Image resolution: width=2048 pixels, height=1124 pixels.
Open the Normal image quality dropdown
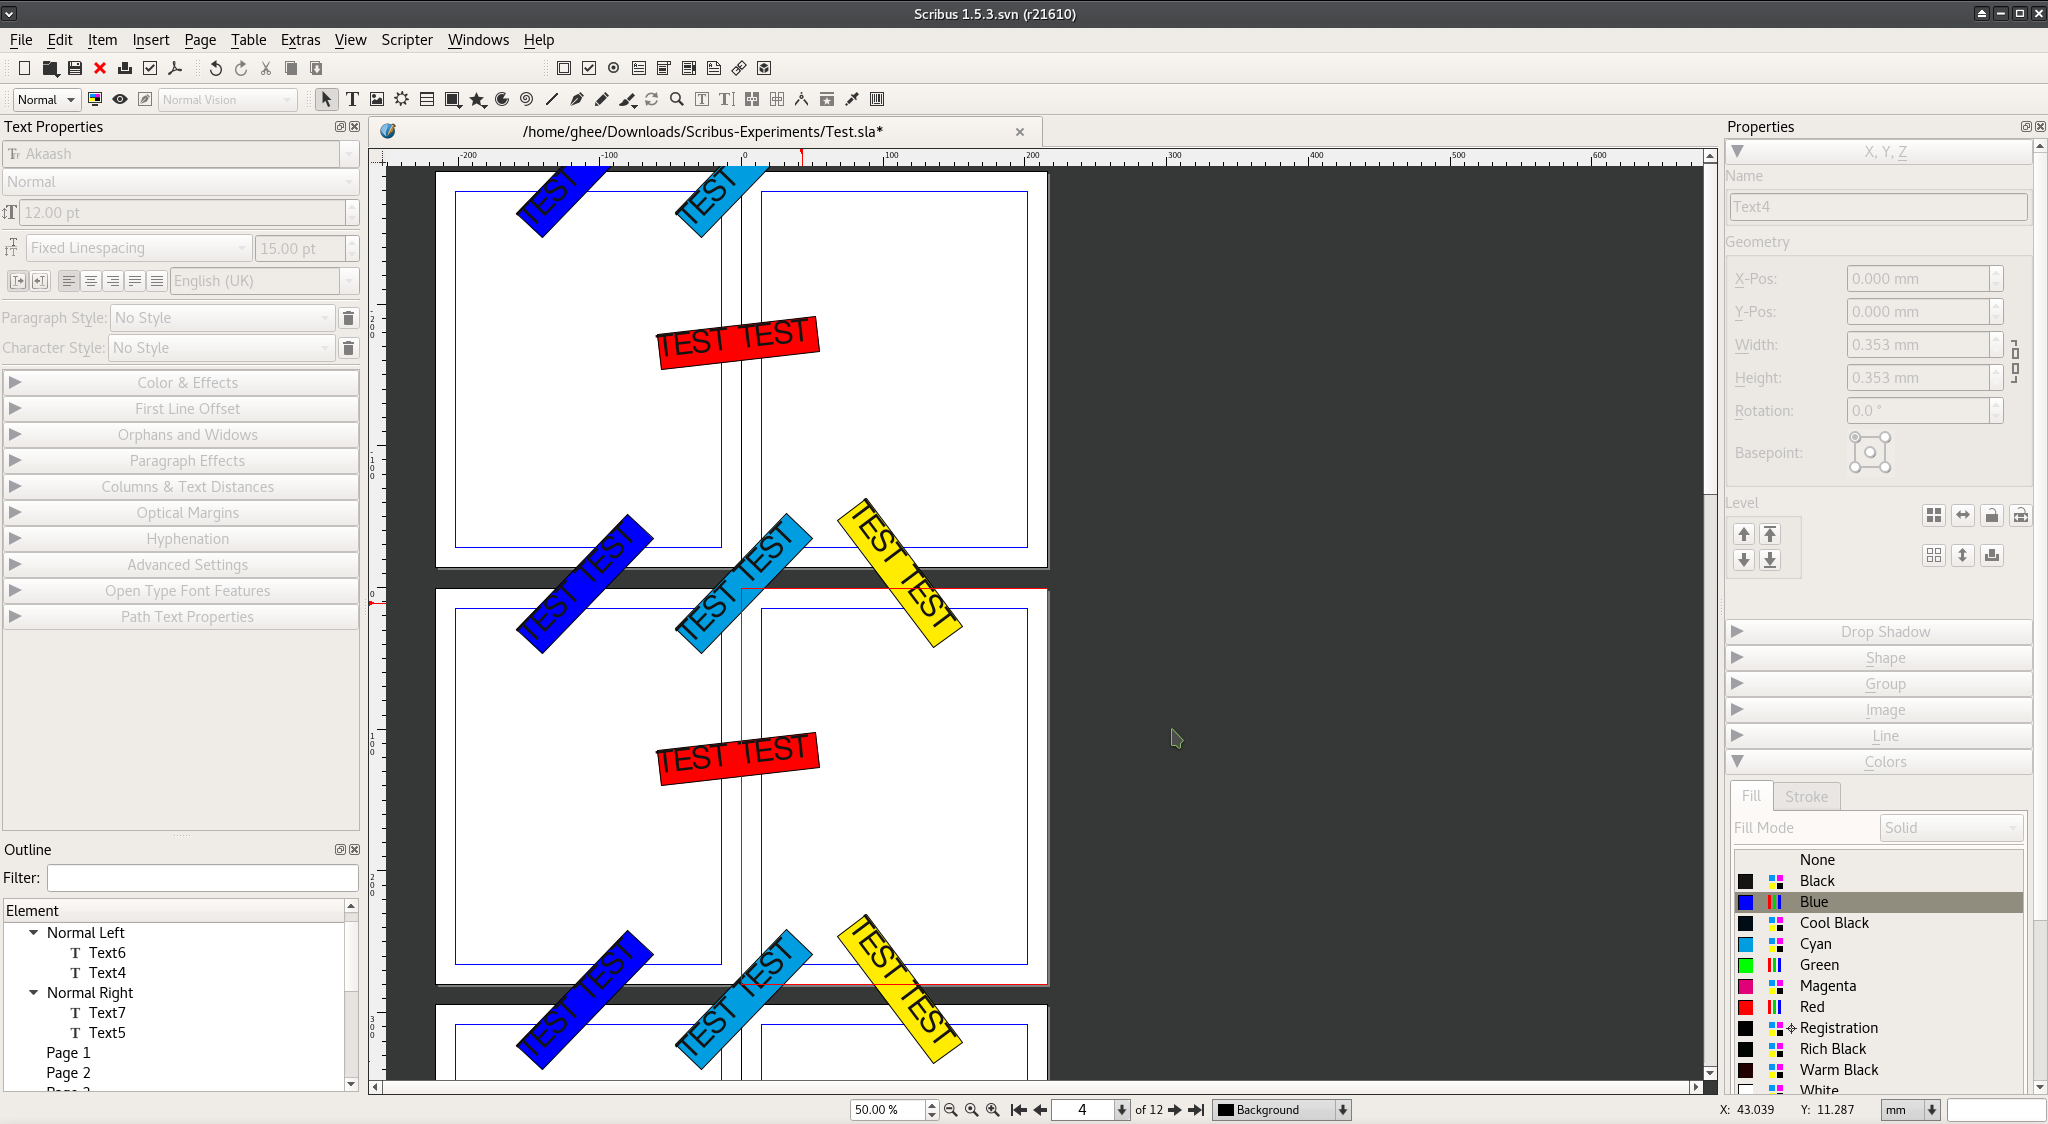click(x=46, y=99)
